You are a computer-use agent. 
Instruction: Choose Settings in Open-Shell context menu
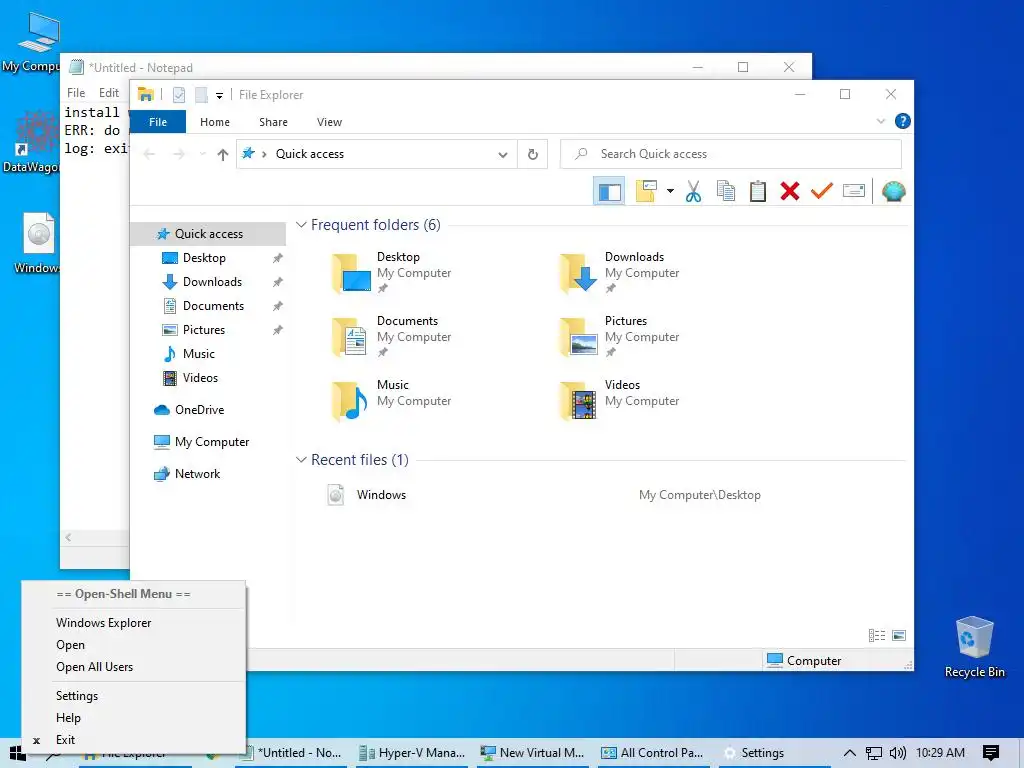(77, 696)
